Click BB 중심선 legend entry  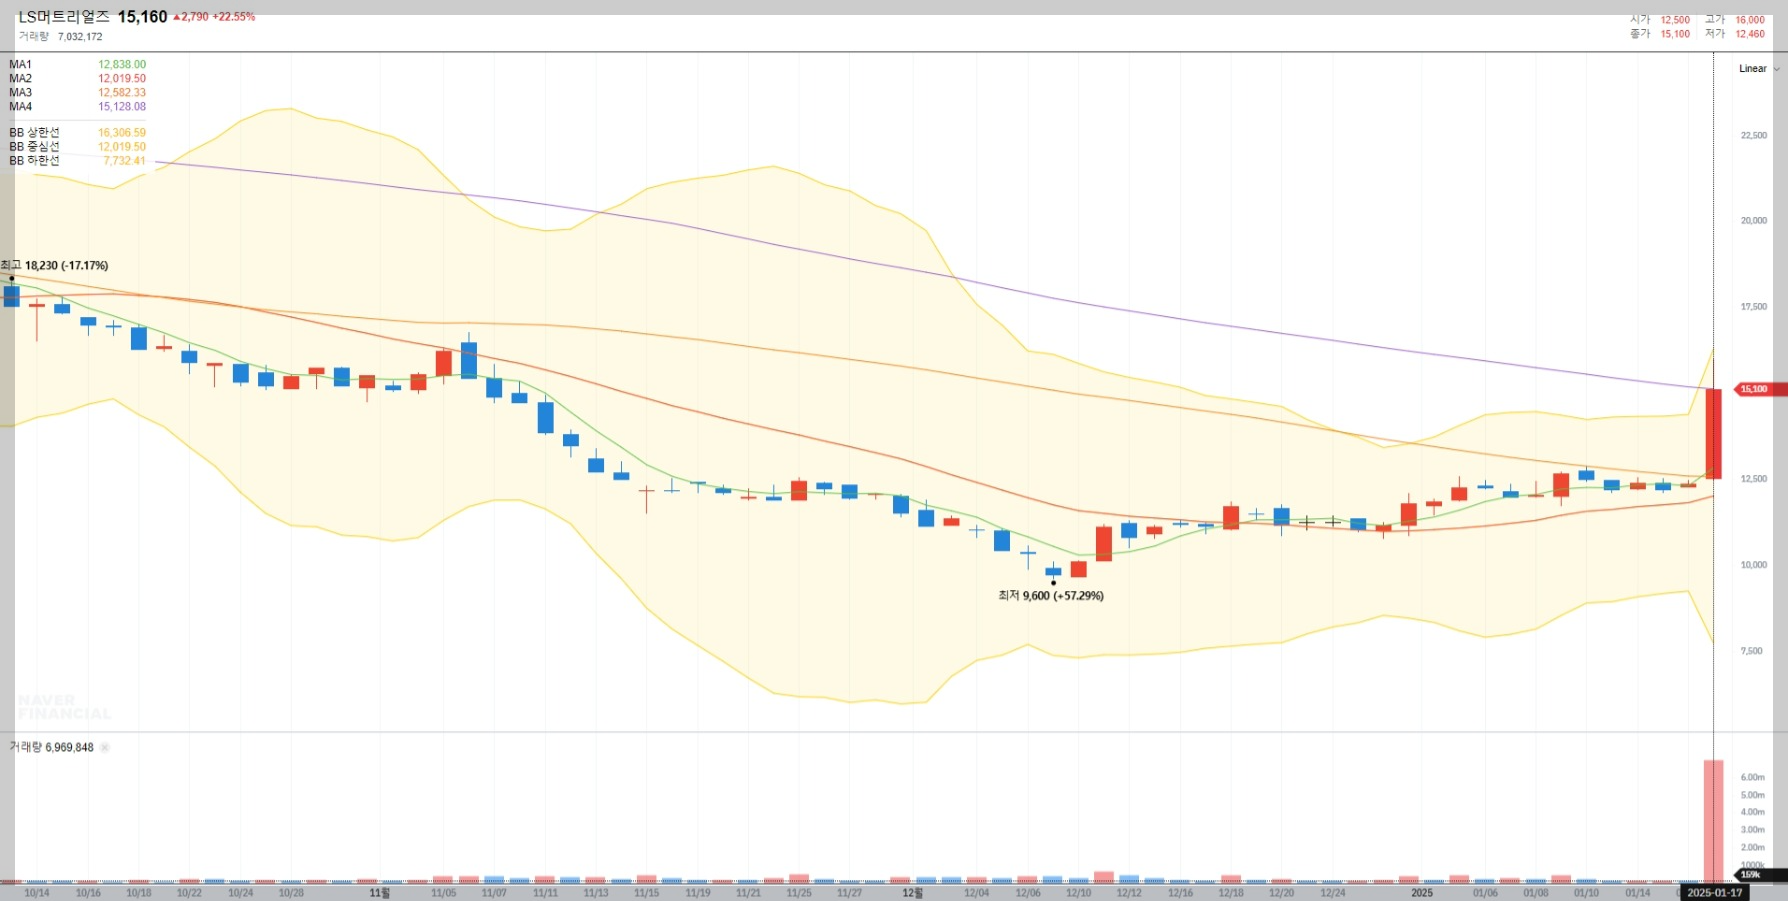pos(77,147)
